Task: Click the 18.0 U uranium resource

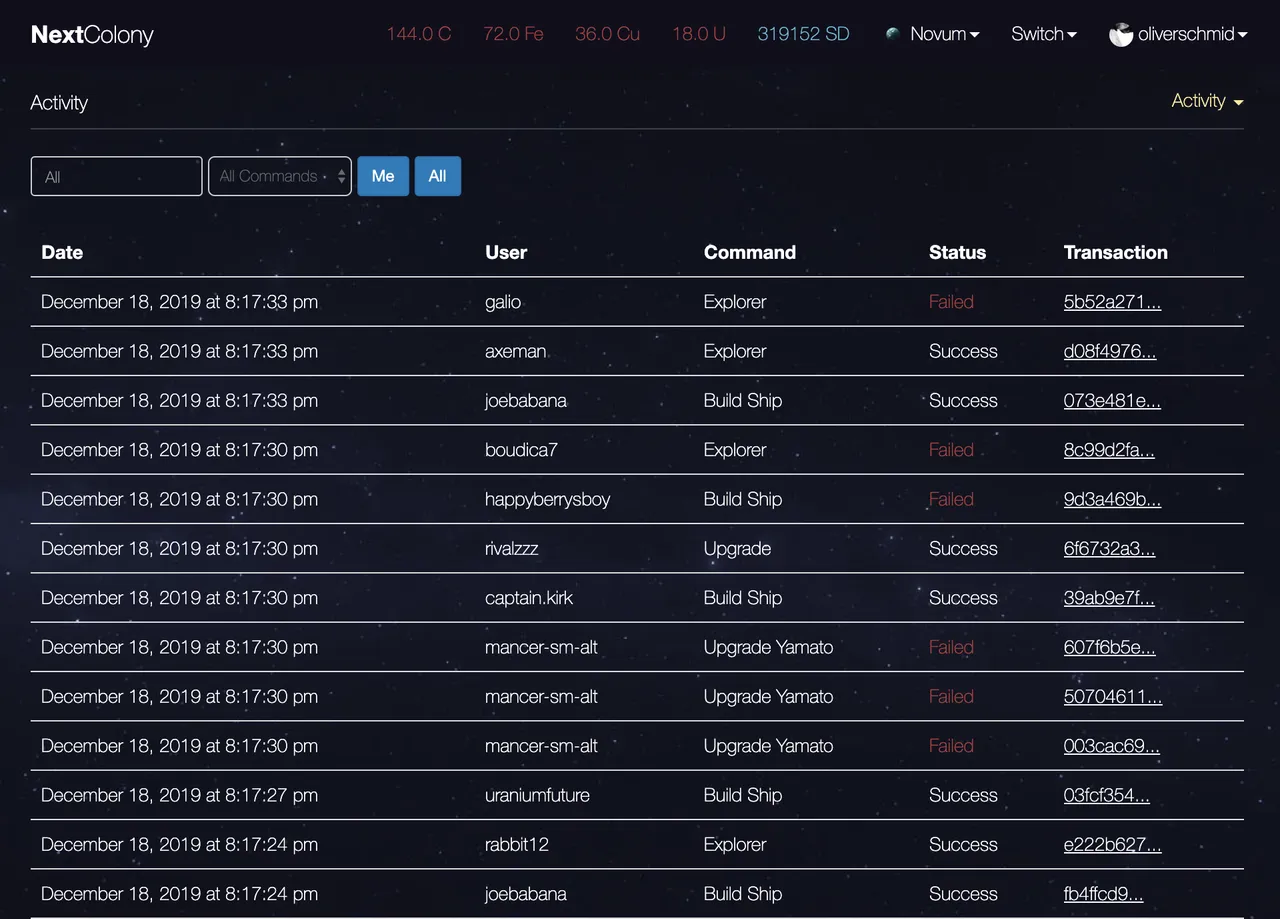Action: click(x=698, y=34)
